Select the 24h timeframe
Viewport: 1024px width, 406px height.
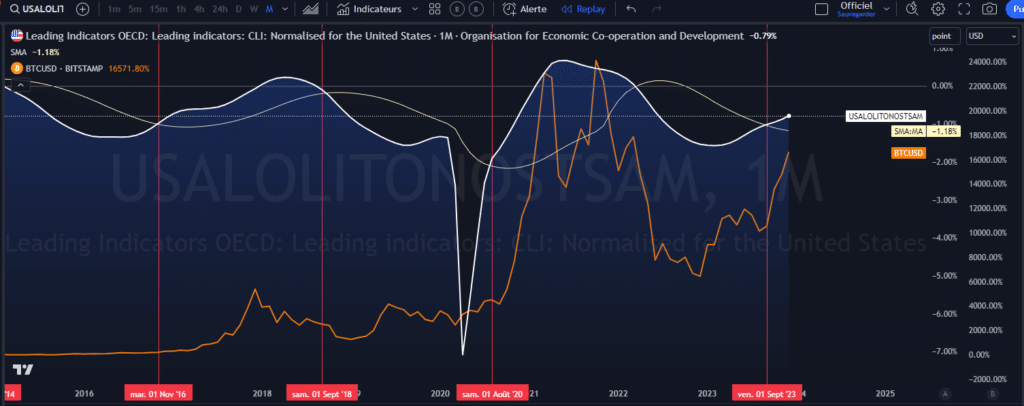tap(219, 9)
